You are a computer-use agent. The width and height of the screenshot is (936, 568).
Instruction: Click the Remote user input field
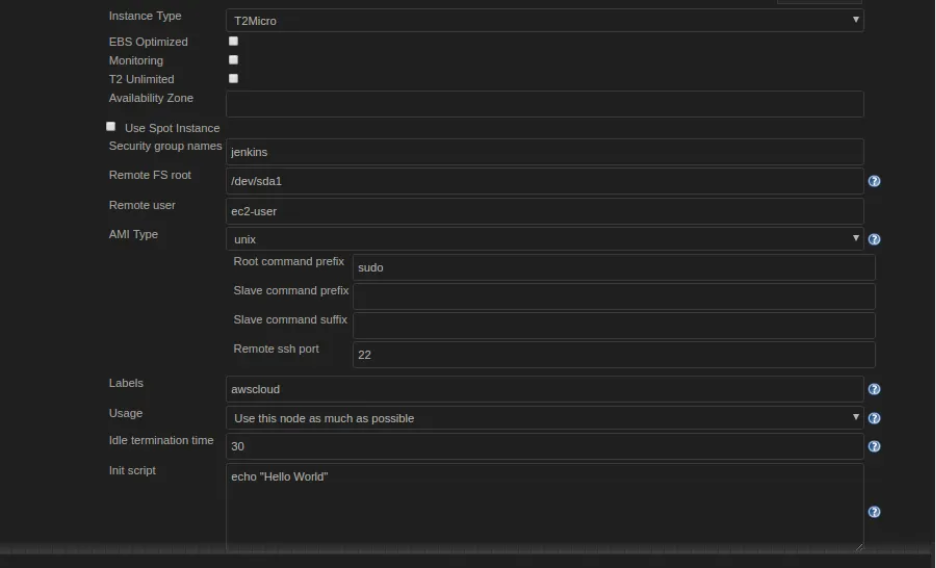coord(544,211)
